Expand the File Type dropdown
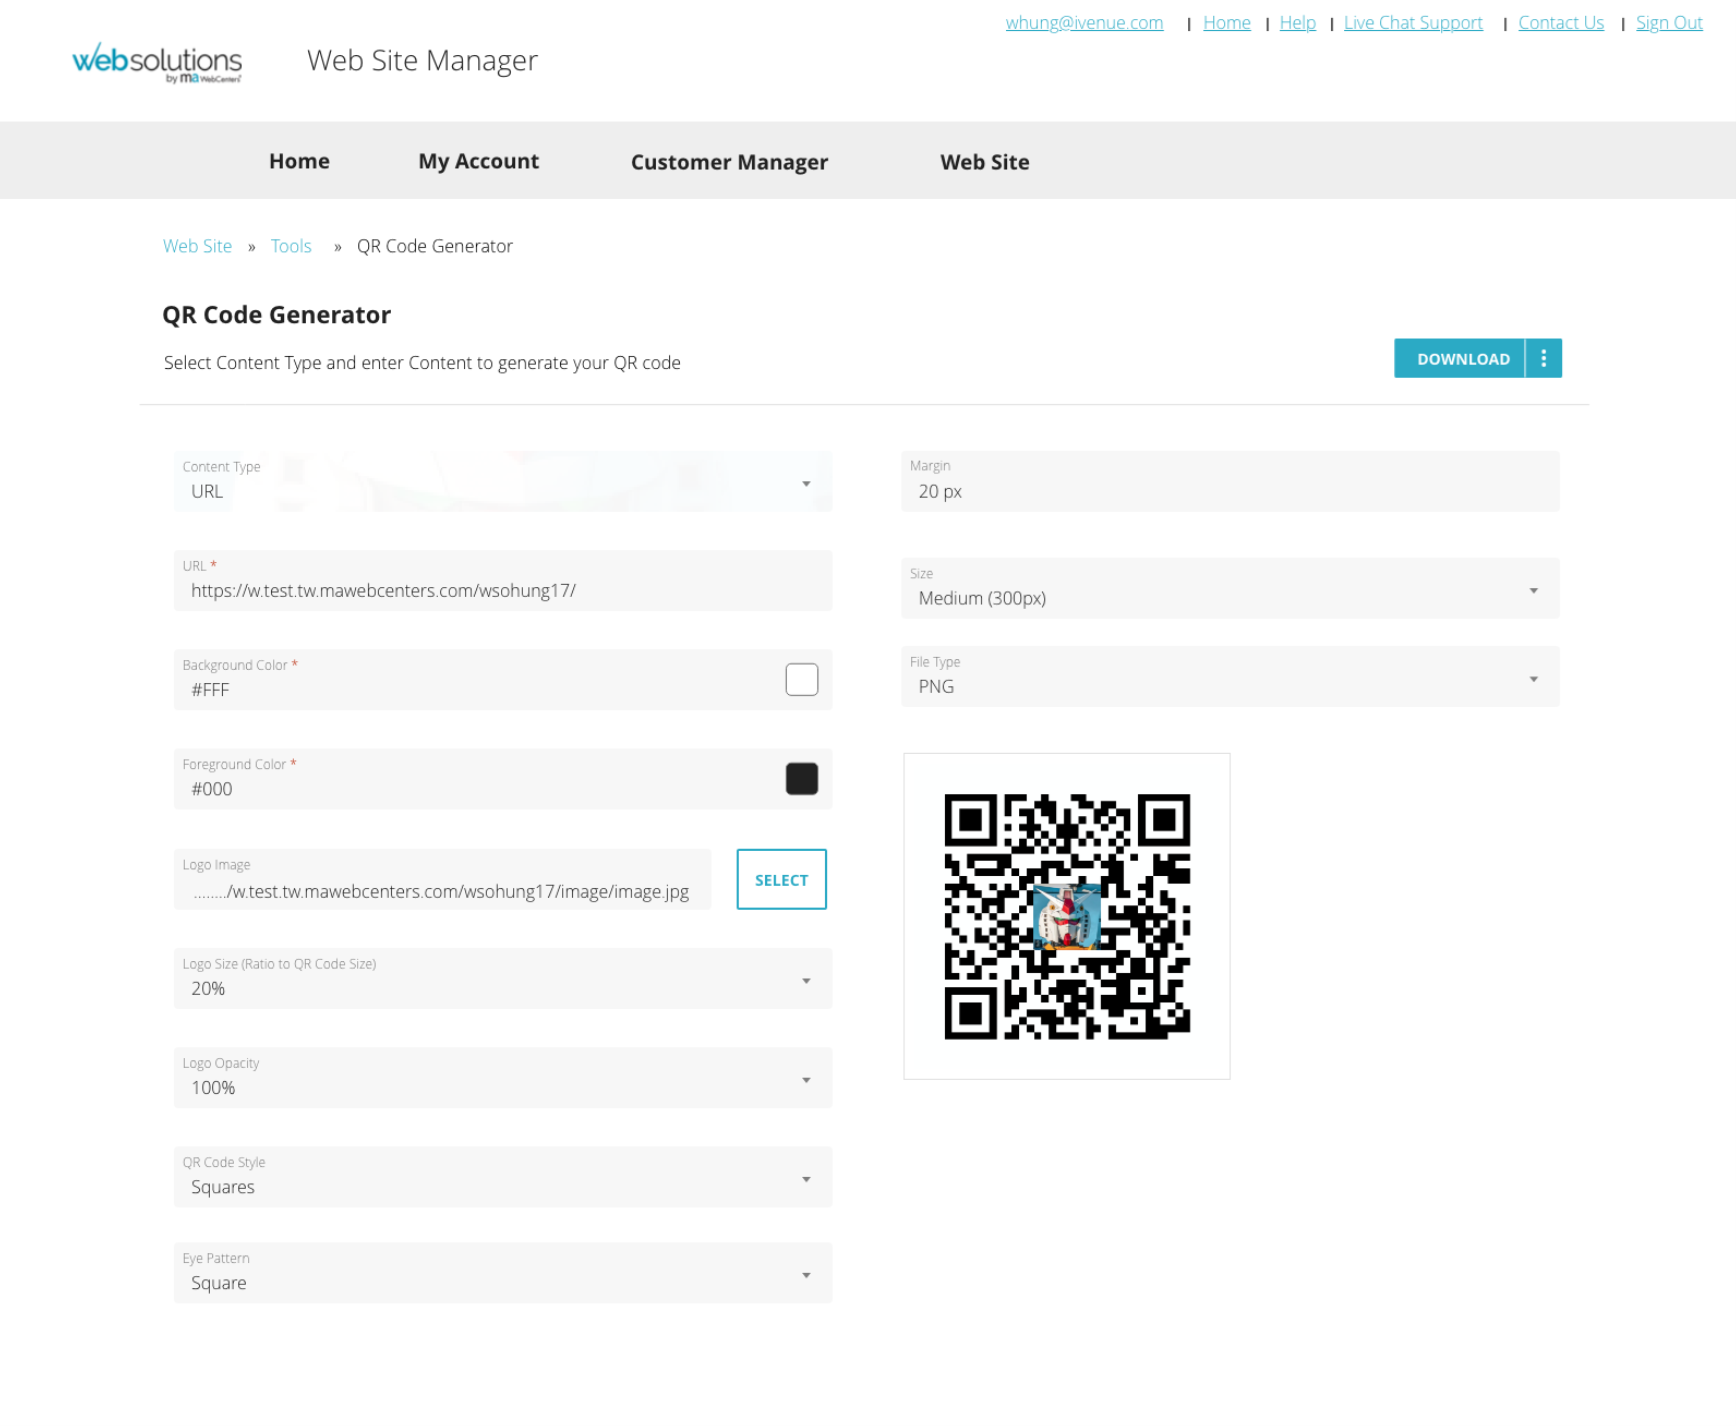This screenshot has height=1426, width=1736. click(1230, 677)
